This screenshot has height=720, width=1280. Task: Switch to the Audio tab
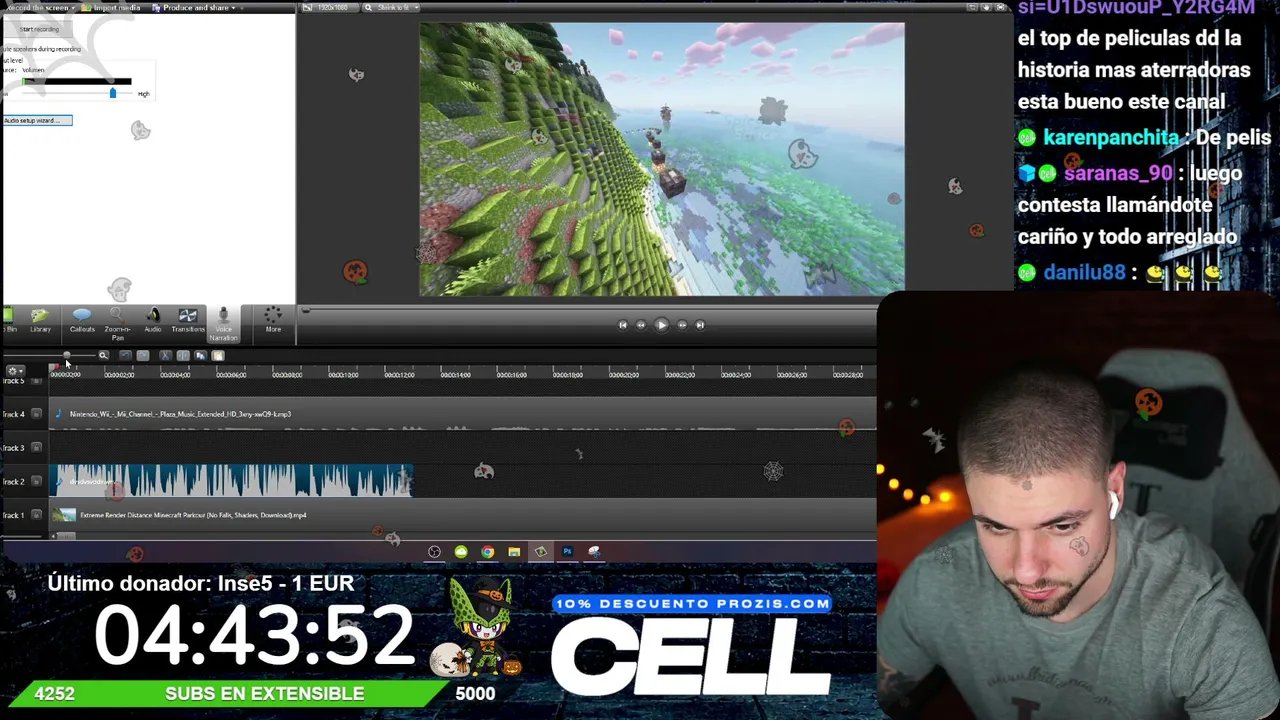pos(152,320)
